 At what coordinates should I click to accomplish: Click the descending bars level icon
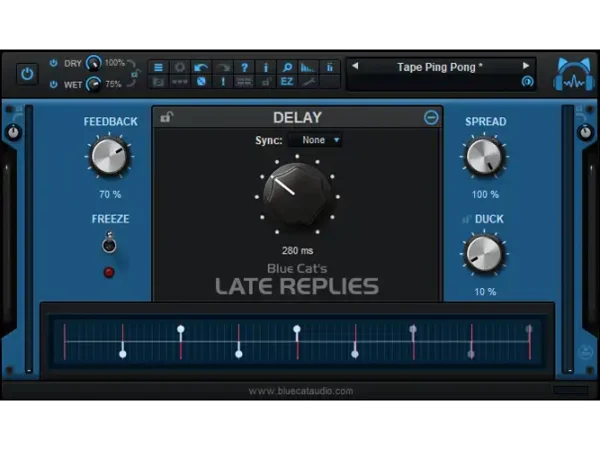(x=308, y=68)
